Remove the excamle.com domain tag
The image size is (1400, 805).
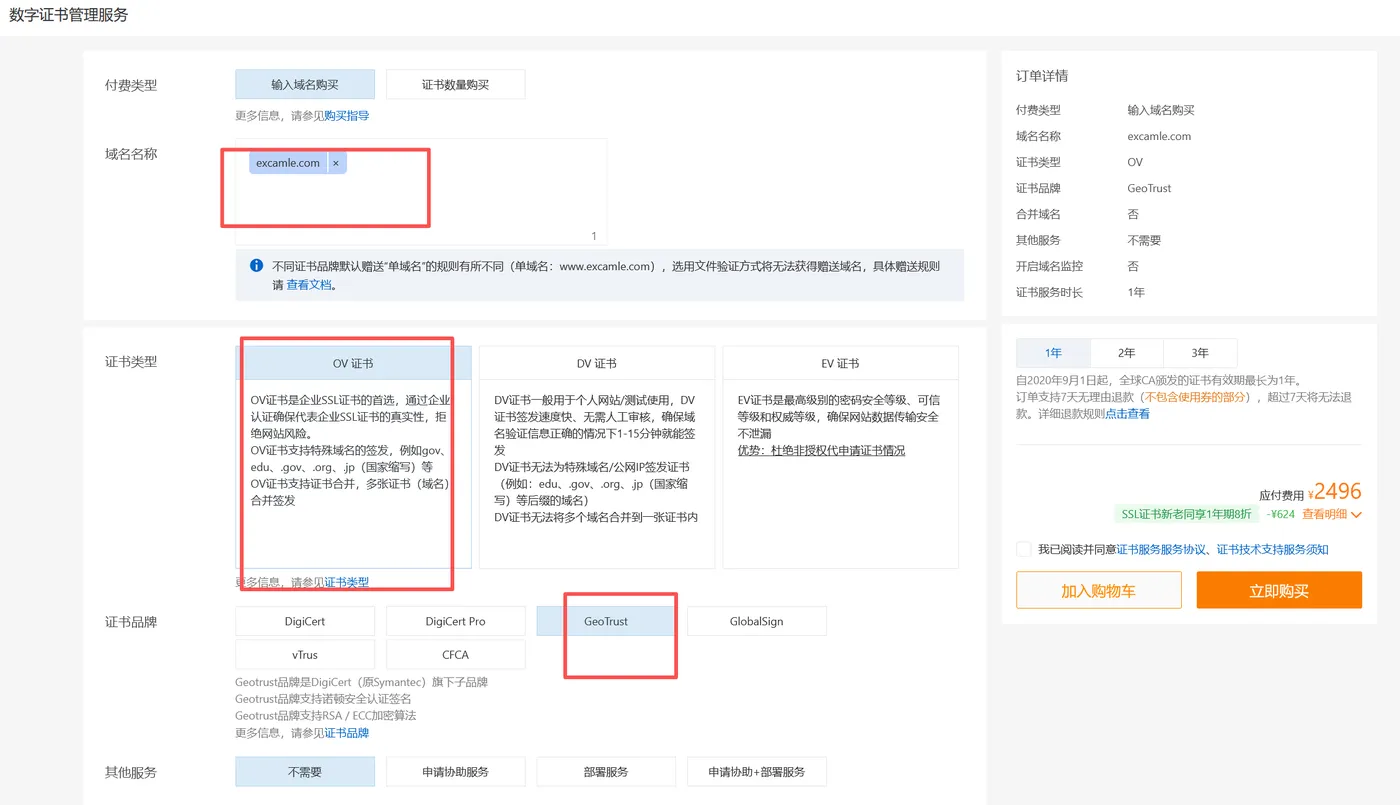(335, 163)
